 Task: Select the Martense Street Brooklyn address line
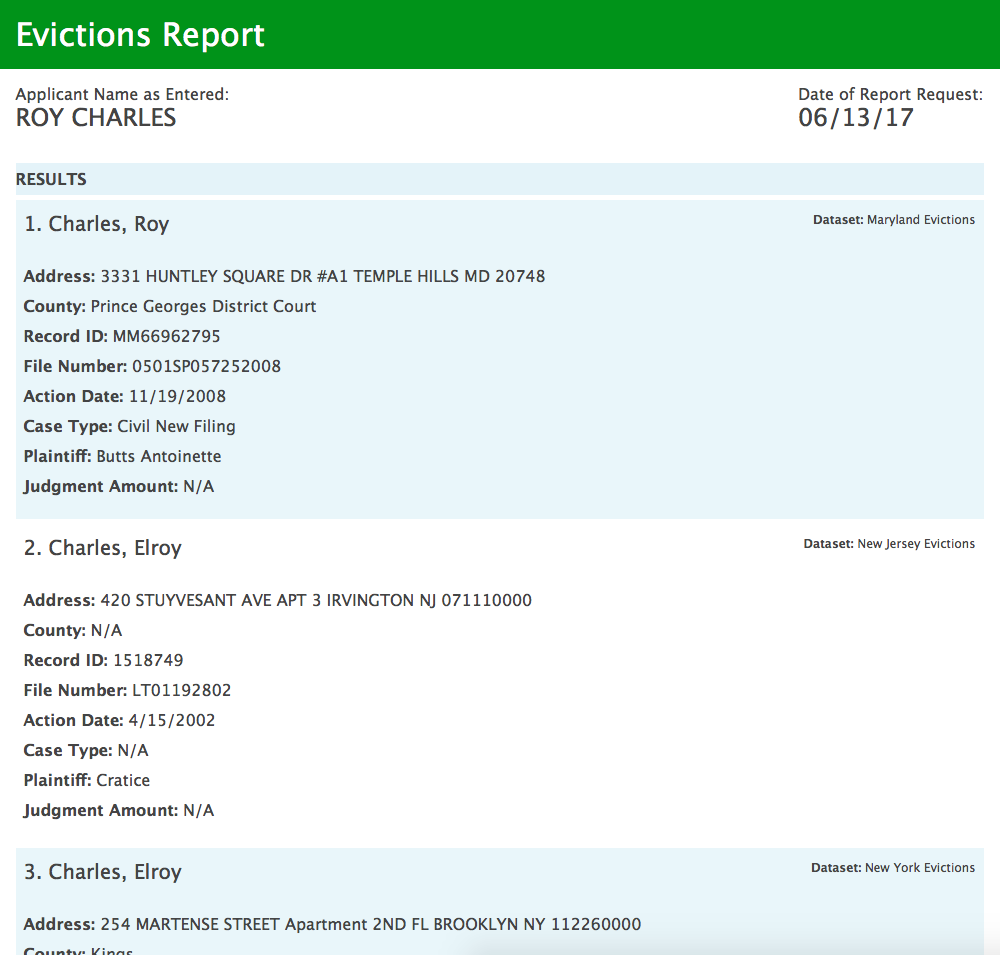click(x=332, y=924)
